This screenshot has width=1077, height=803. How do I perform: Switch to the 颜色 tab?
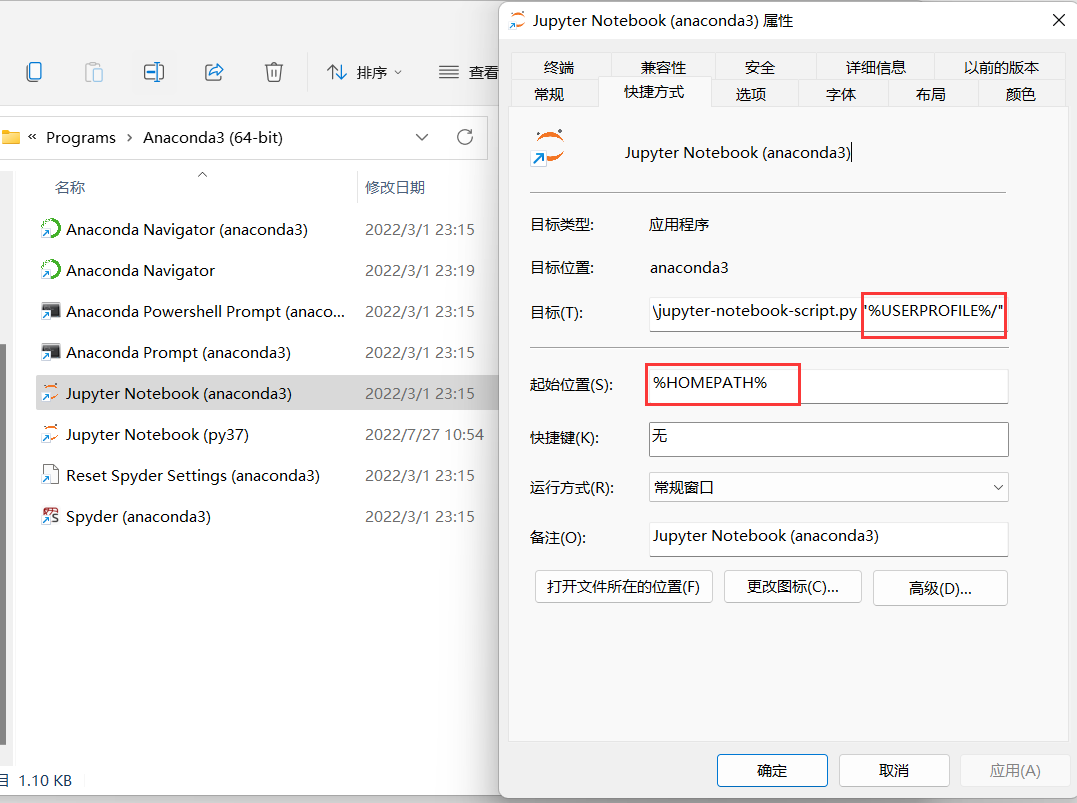coord(1020,94)
